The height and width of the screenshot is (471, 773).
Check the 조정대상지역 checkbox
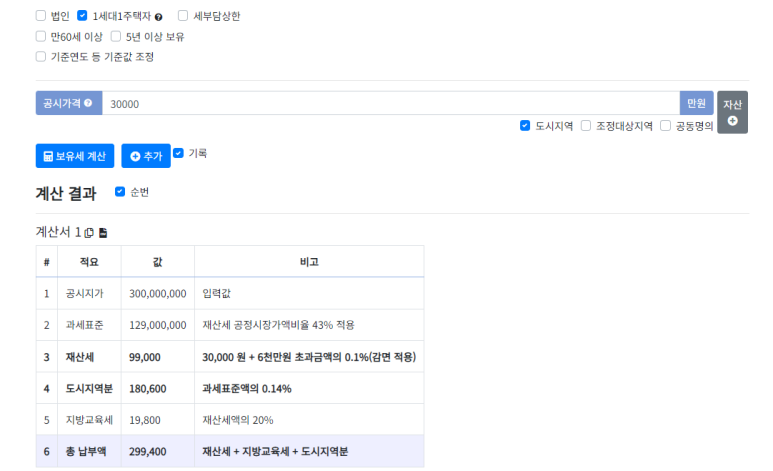point(586,126)
